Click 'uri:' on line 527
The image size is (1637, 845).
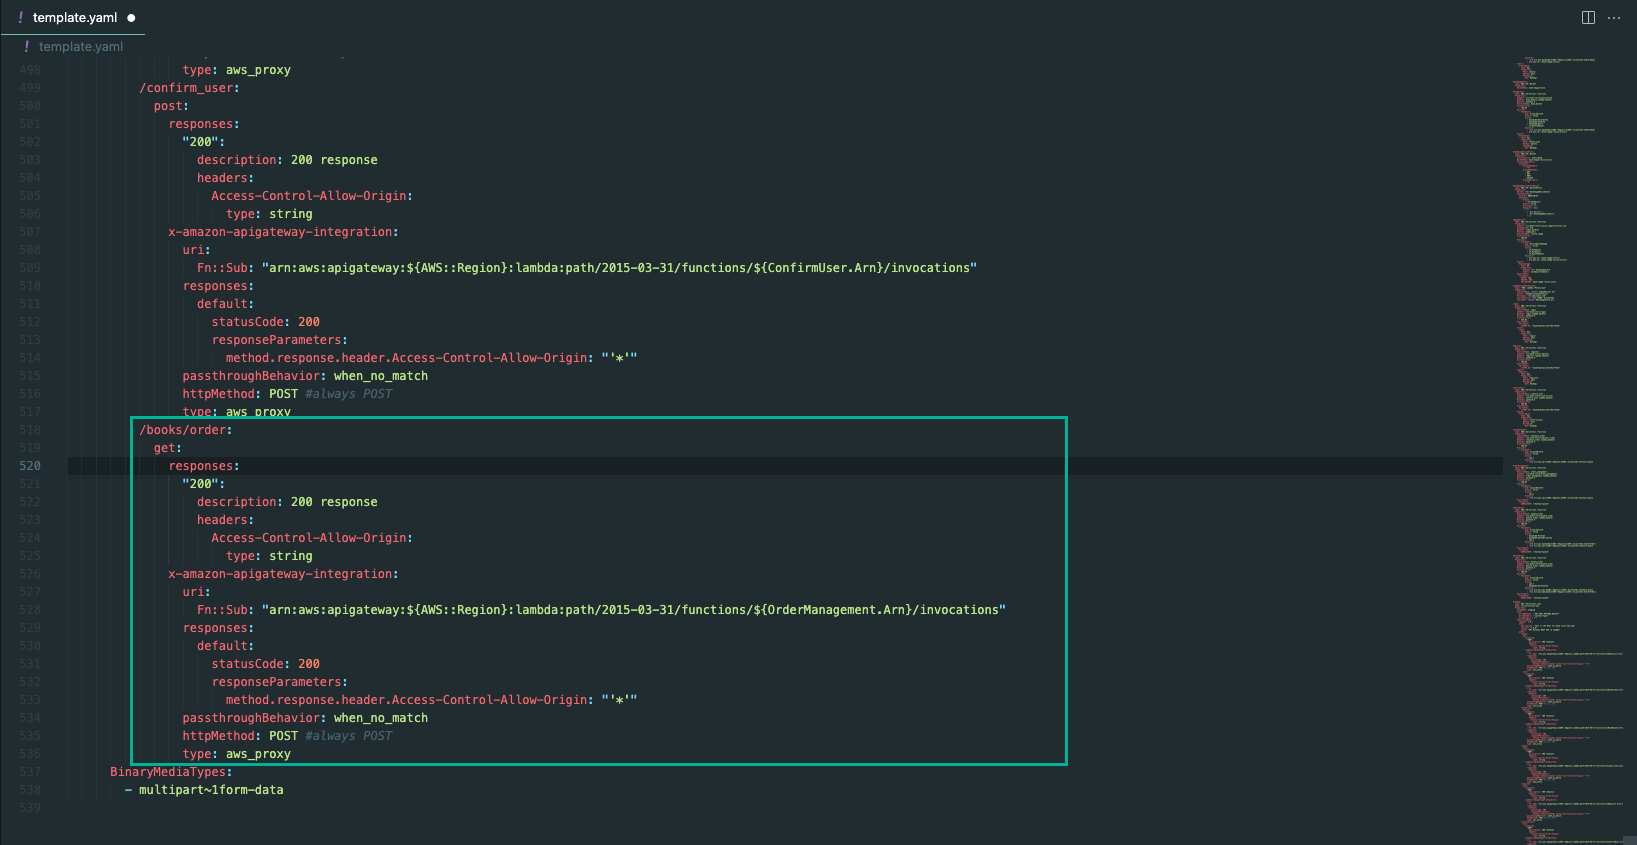(197, 592)
